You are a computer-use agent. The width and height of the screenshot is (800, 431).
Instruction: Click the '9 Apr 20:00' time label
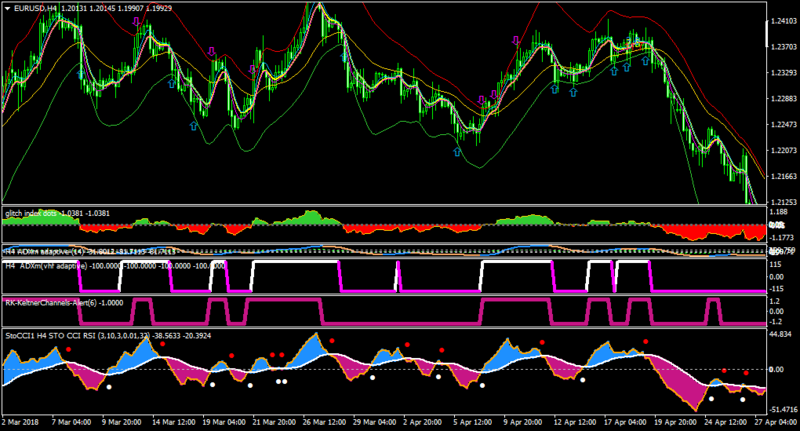(x=523, y=422)
